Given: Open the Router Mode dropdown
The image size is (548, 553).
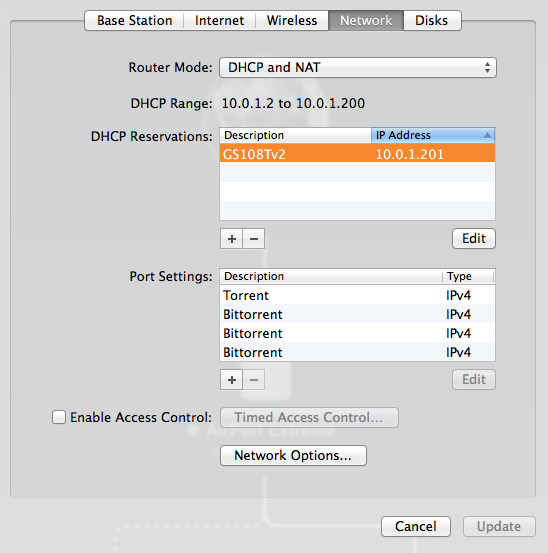Looking at the screenshot, I should (x=358, y=67).
